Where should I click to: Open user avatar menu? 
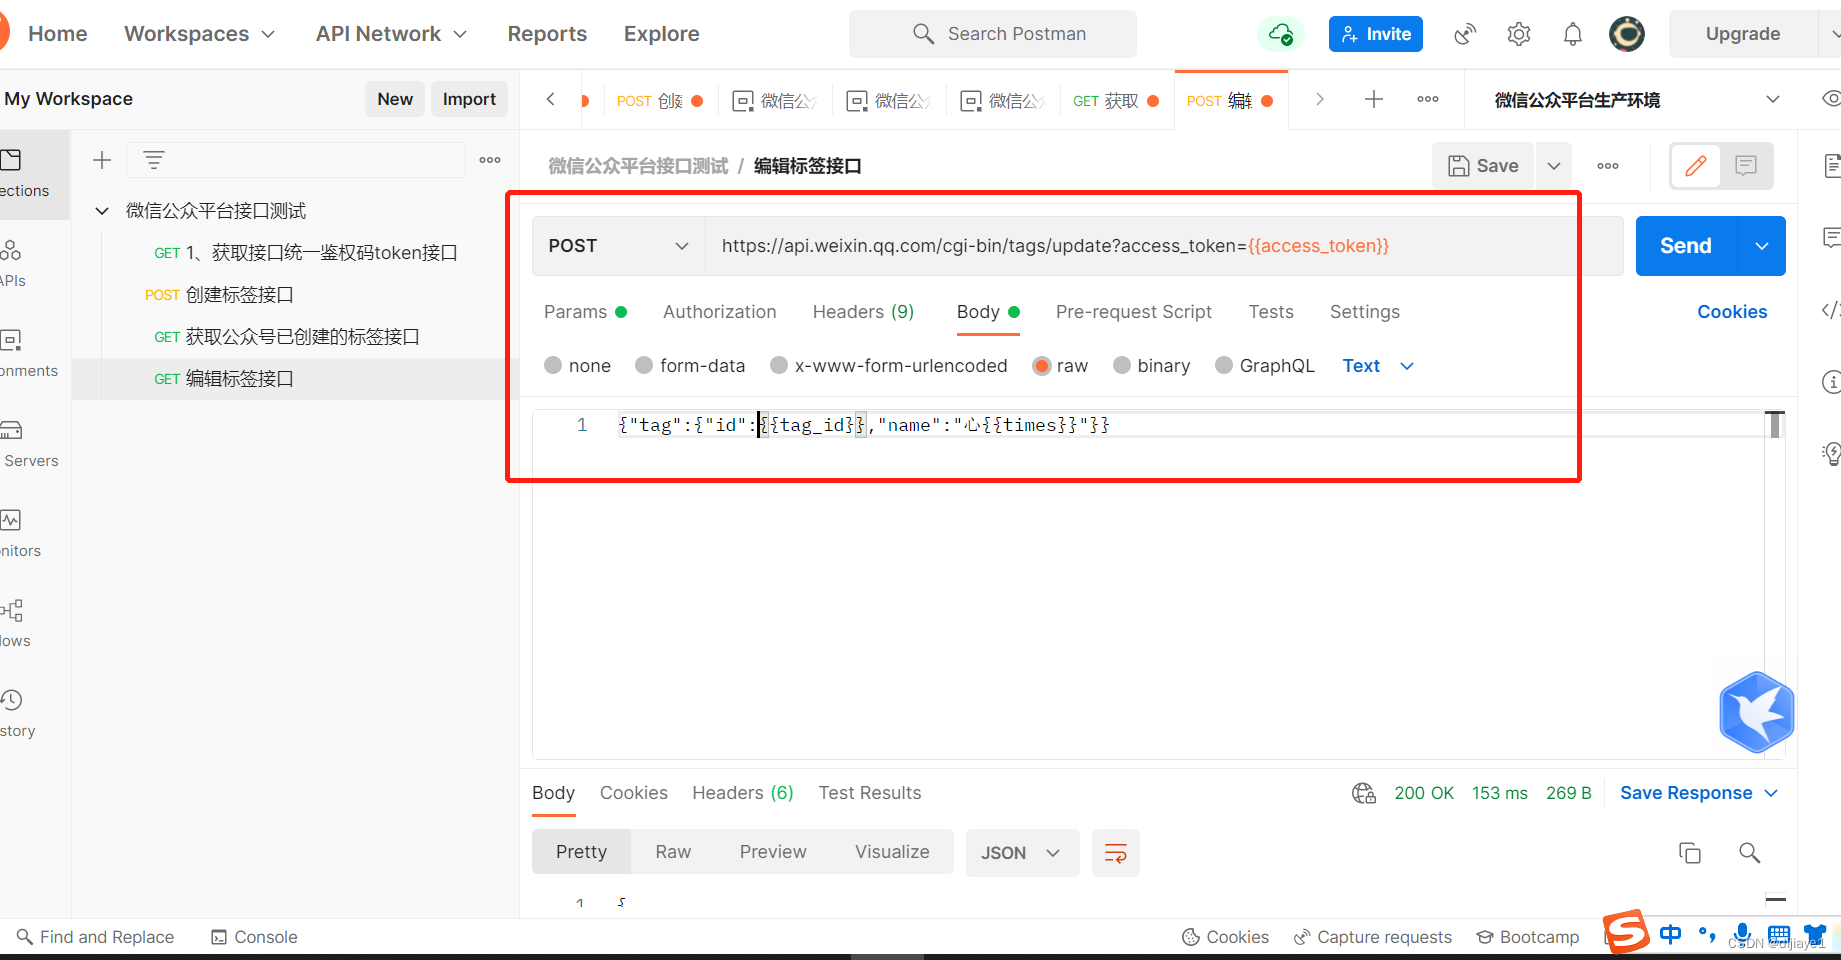(x=1627, y=34)
